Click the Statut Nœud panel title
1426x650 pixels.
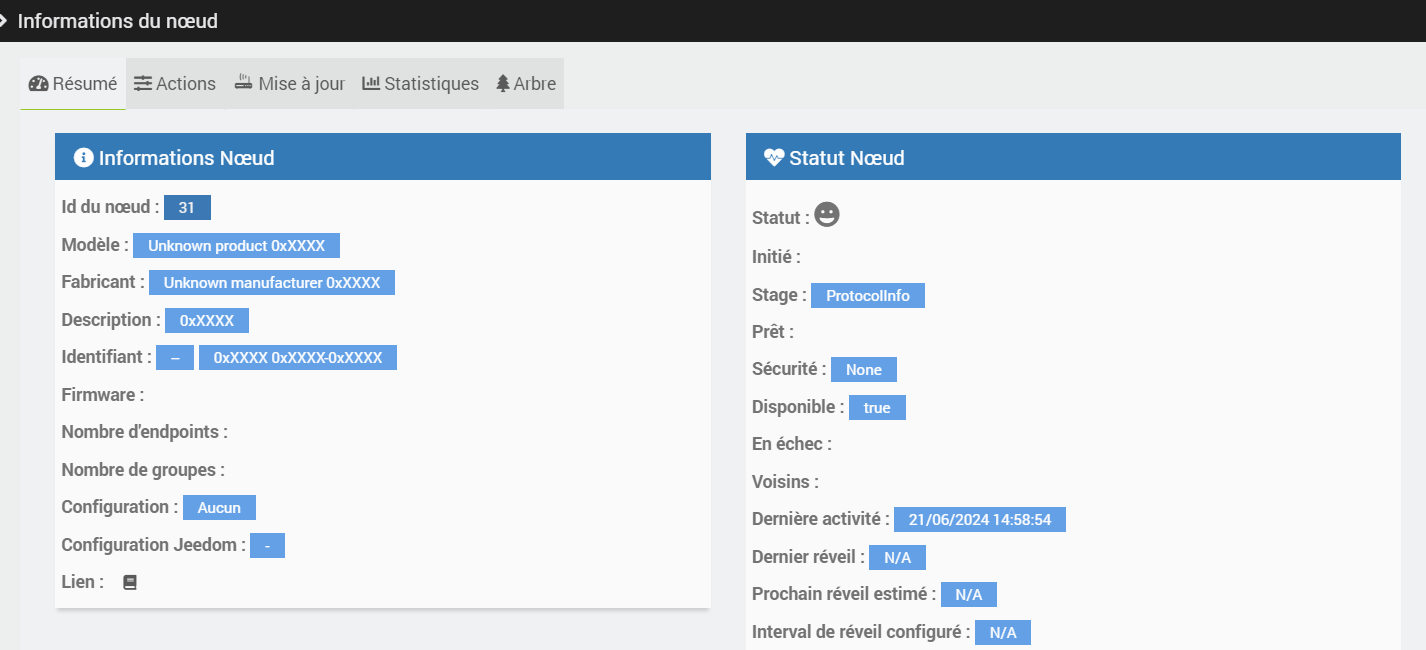(x=847, y=158)
